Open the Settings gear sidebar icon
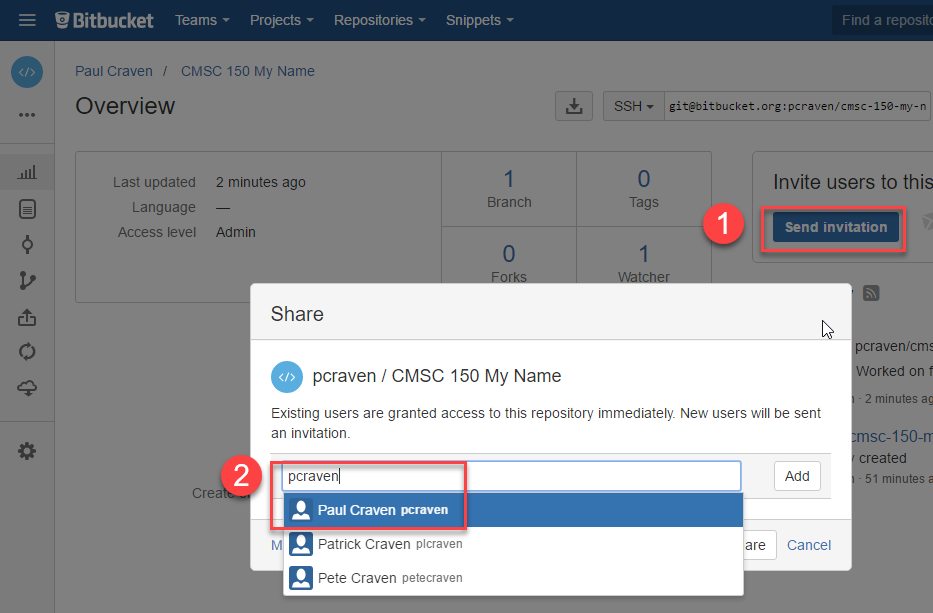Screen dimensions: 933x613 click(x=27, y=451)
